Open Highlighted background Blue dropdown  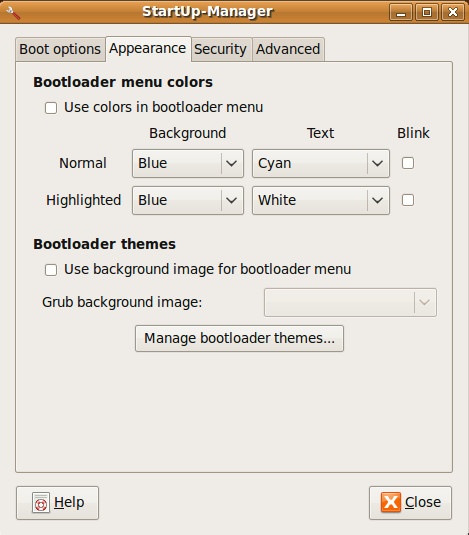click(188, 200)
